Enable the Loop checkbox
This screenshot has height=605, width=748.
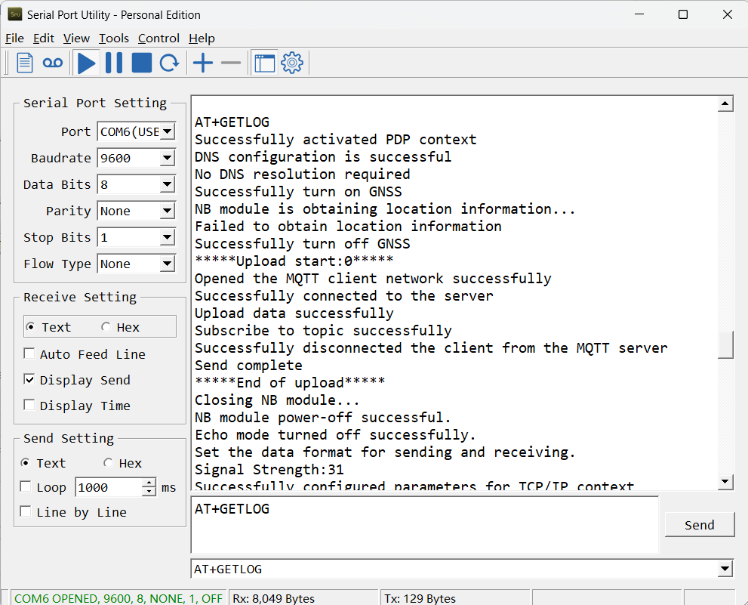click(25, 487)
